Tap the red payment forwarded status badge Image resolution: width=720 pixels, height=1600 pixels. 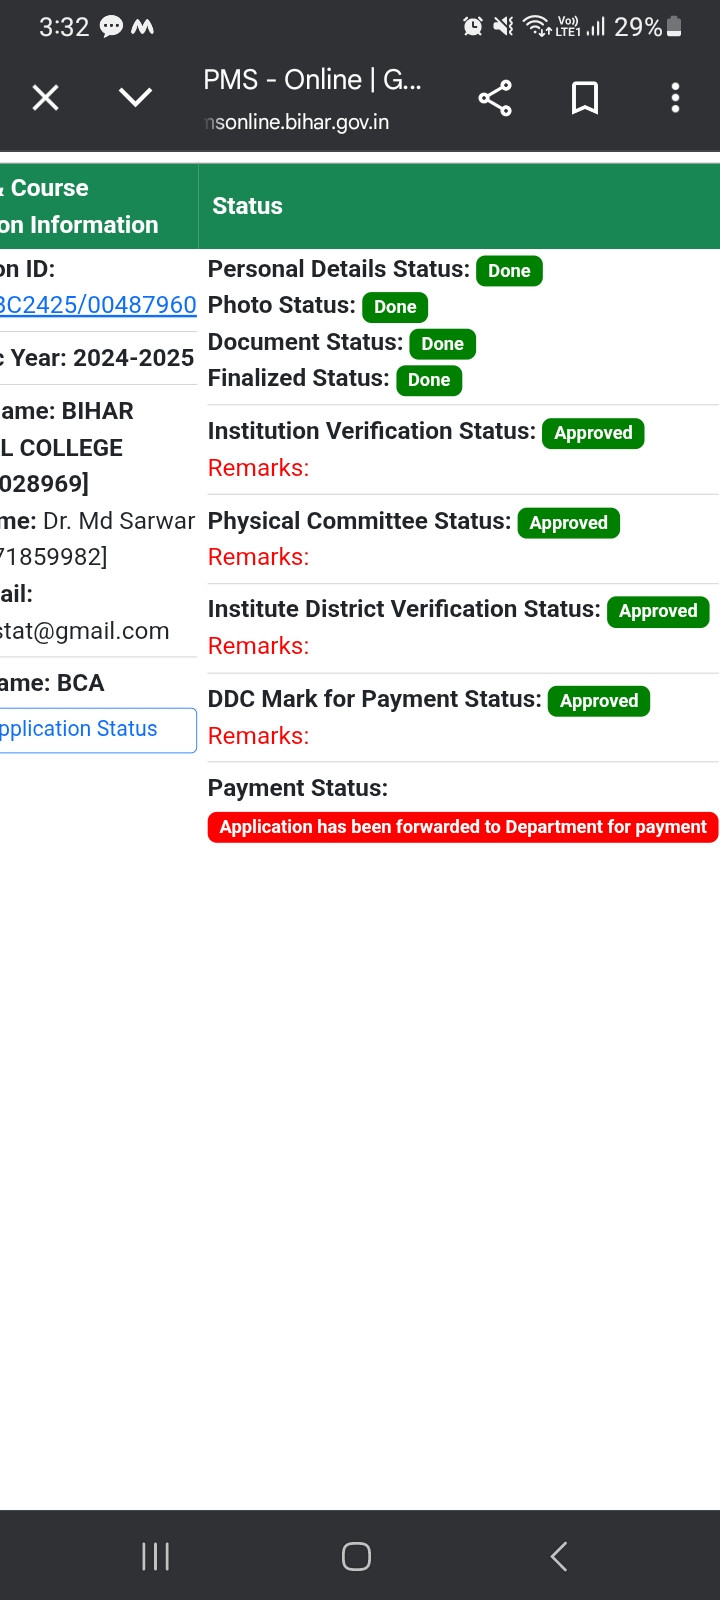coord(463,827)
